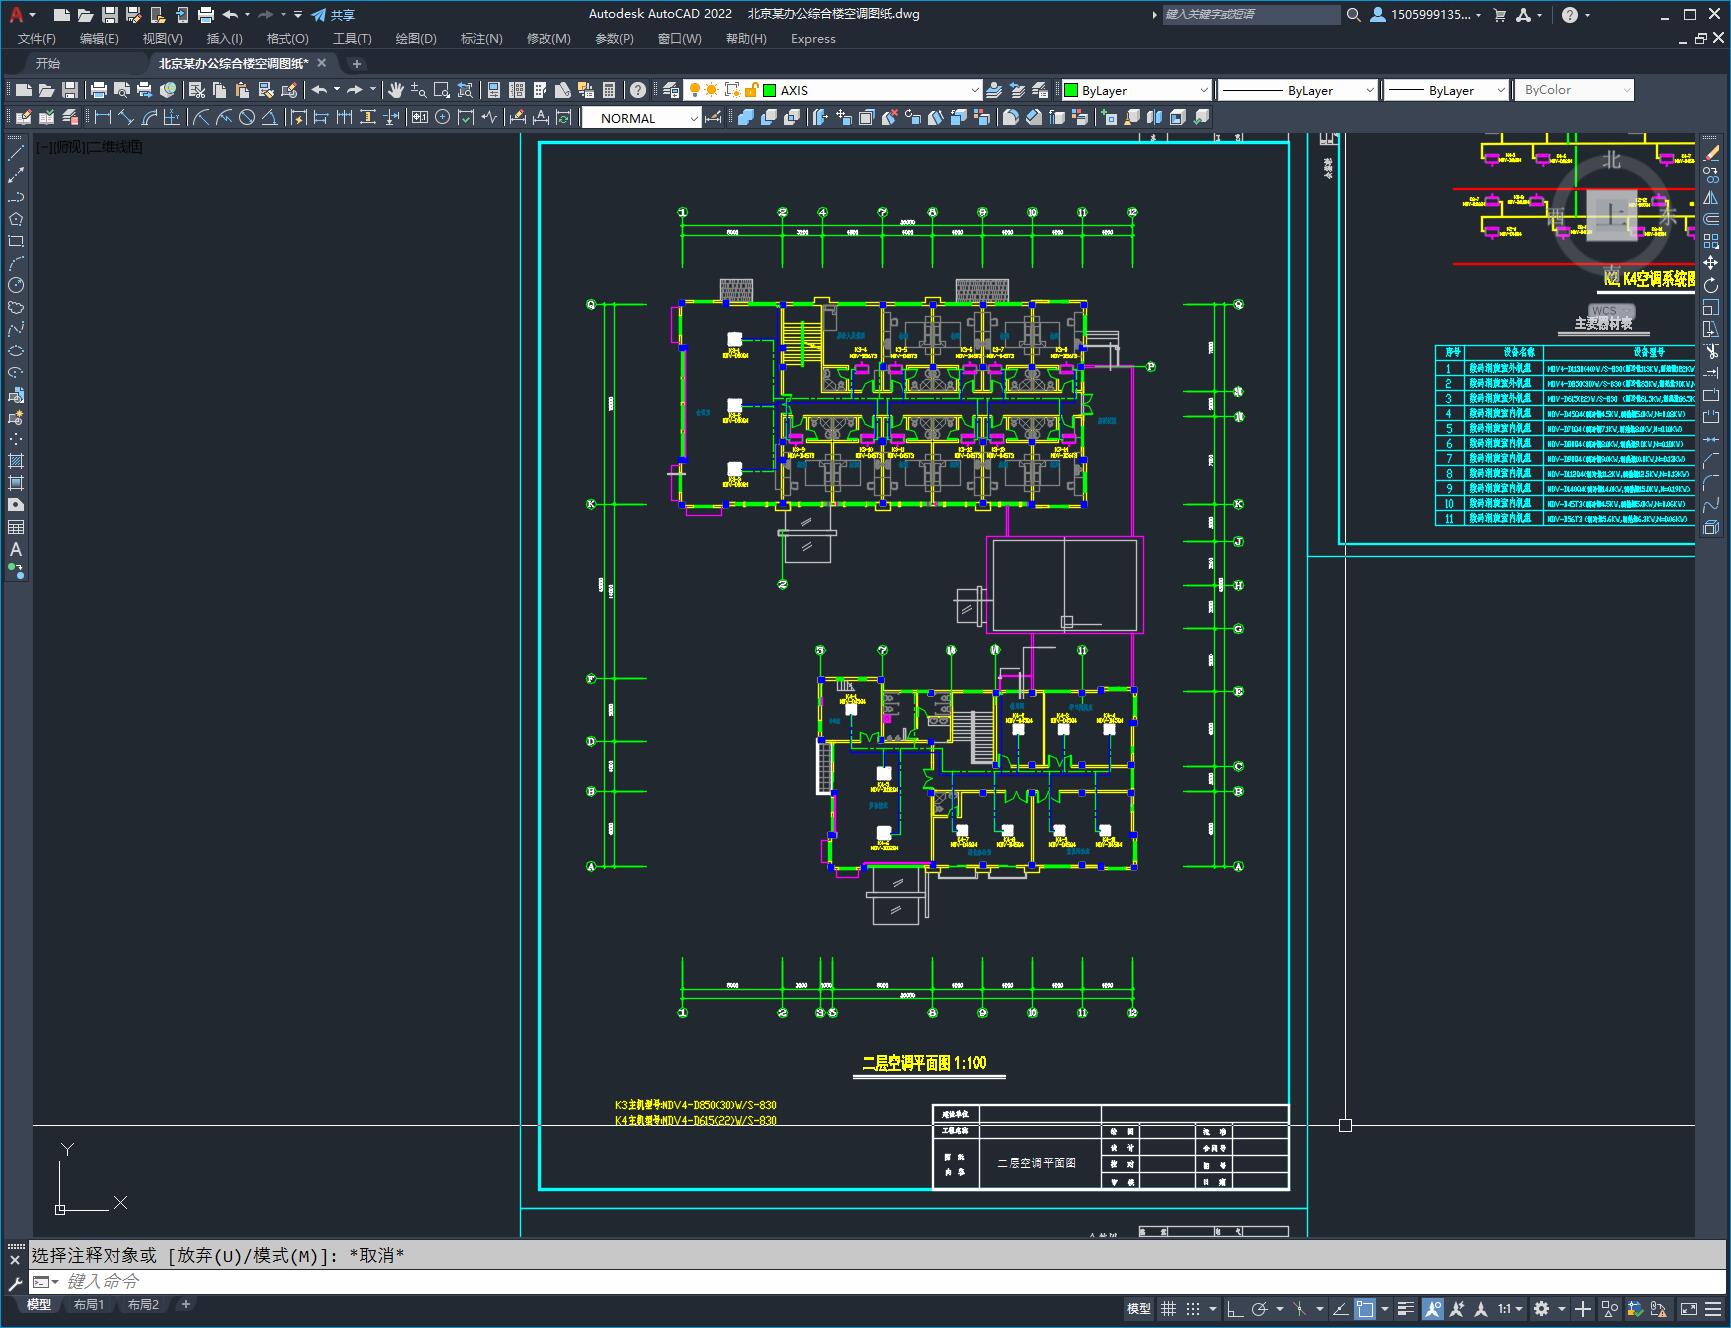Toggle the layer lock padlock icon

751,90
